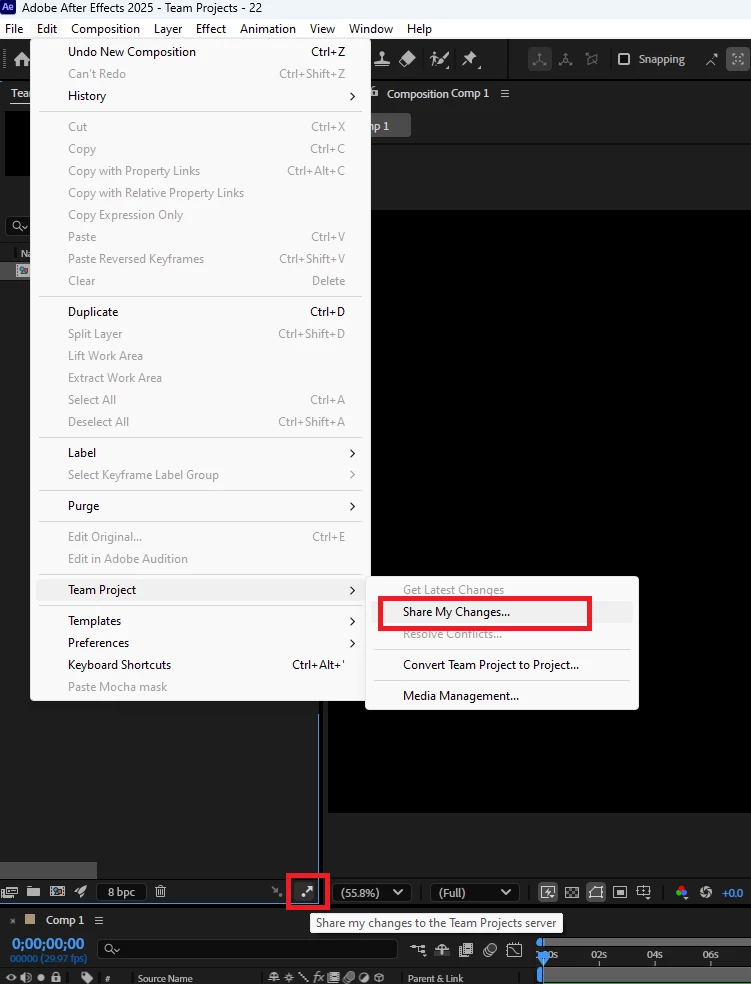
Task: Expand the Purge submenu
Action: click(200, 506)
